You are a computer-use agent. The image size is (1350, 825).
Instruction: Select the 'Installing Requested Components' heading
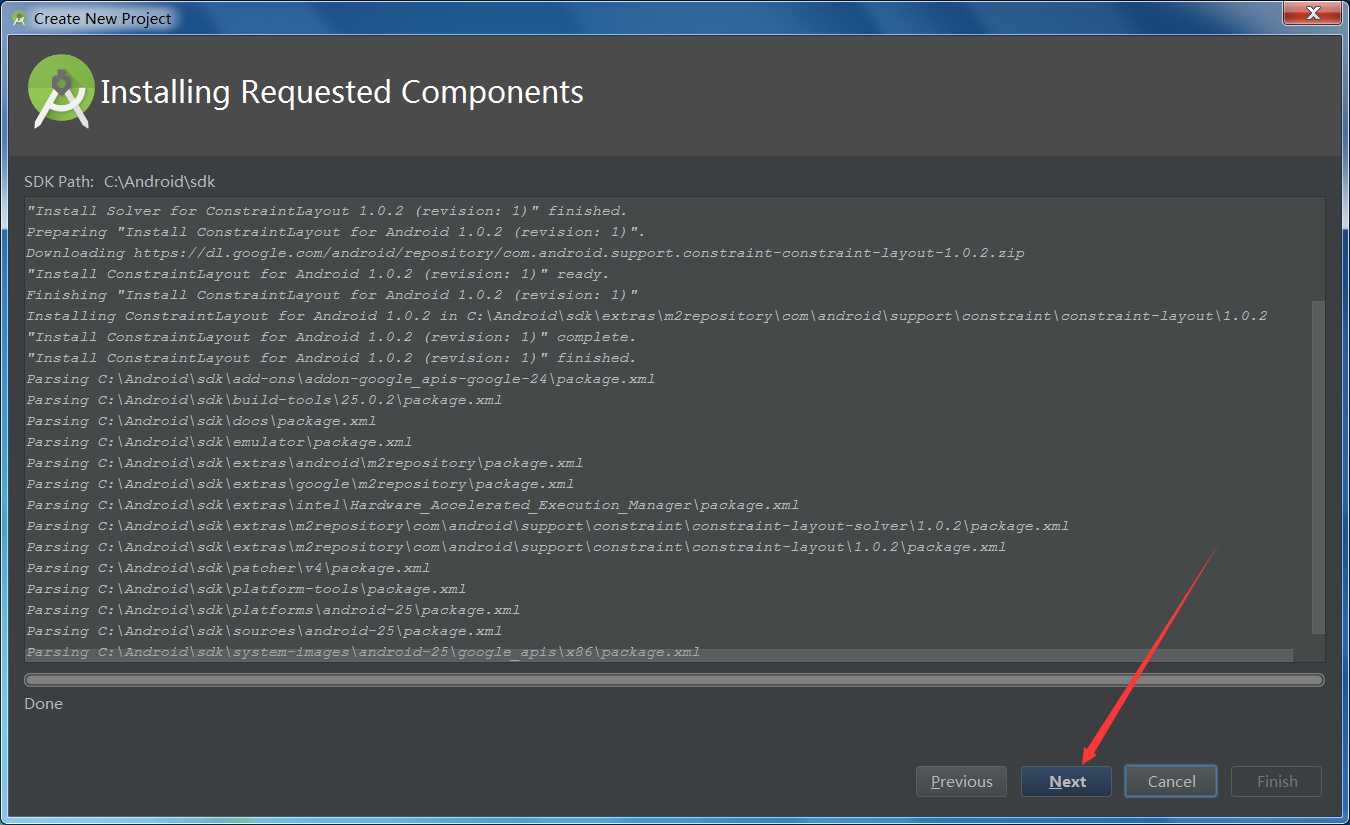coord(342,92)
